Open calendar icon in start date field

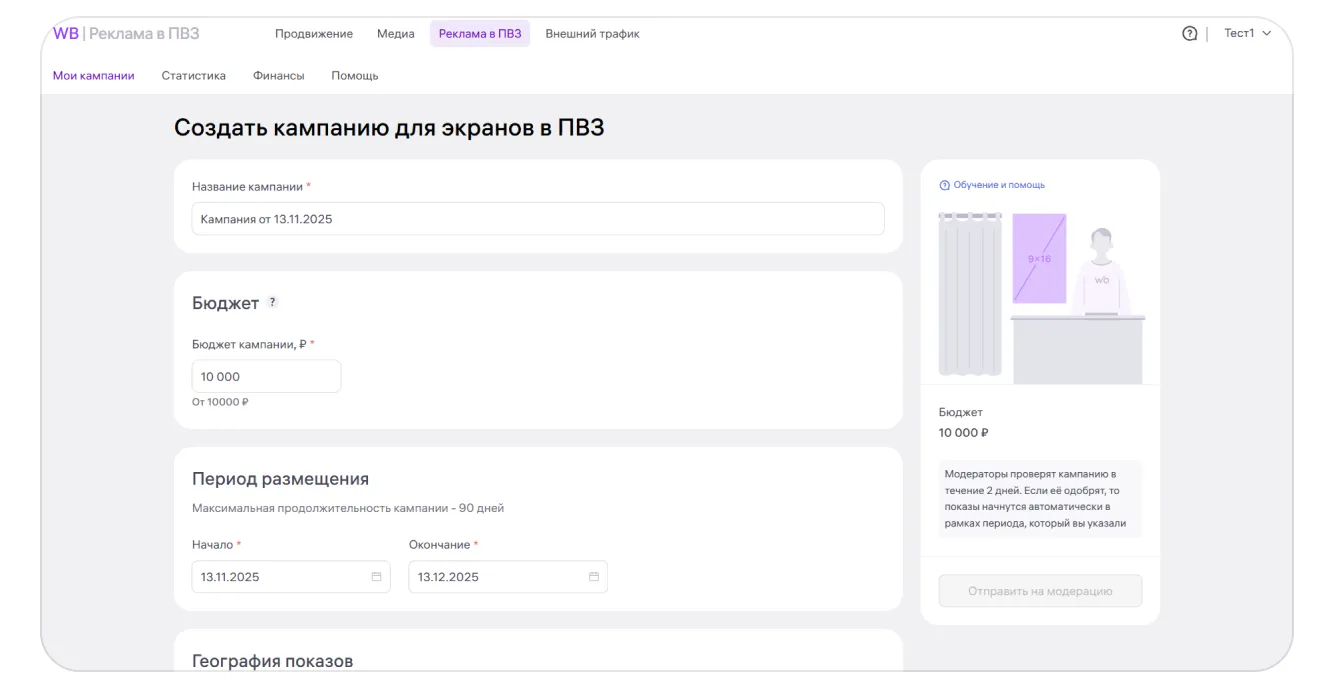pyautogui.click(x=376, y=577)
